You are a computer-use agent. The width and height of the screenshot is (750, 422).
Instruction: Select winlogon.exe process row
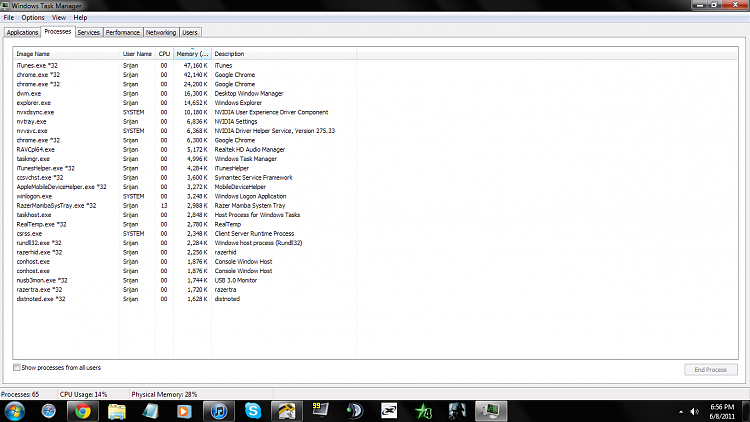[x=185, y=196]
